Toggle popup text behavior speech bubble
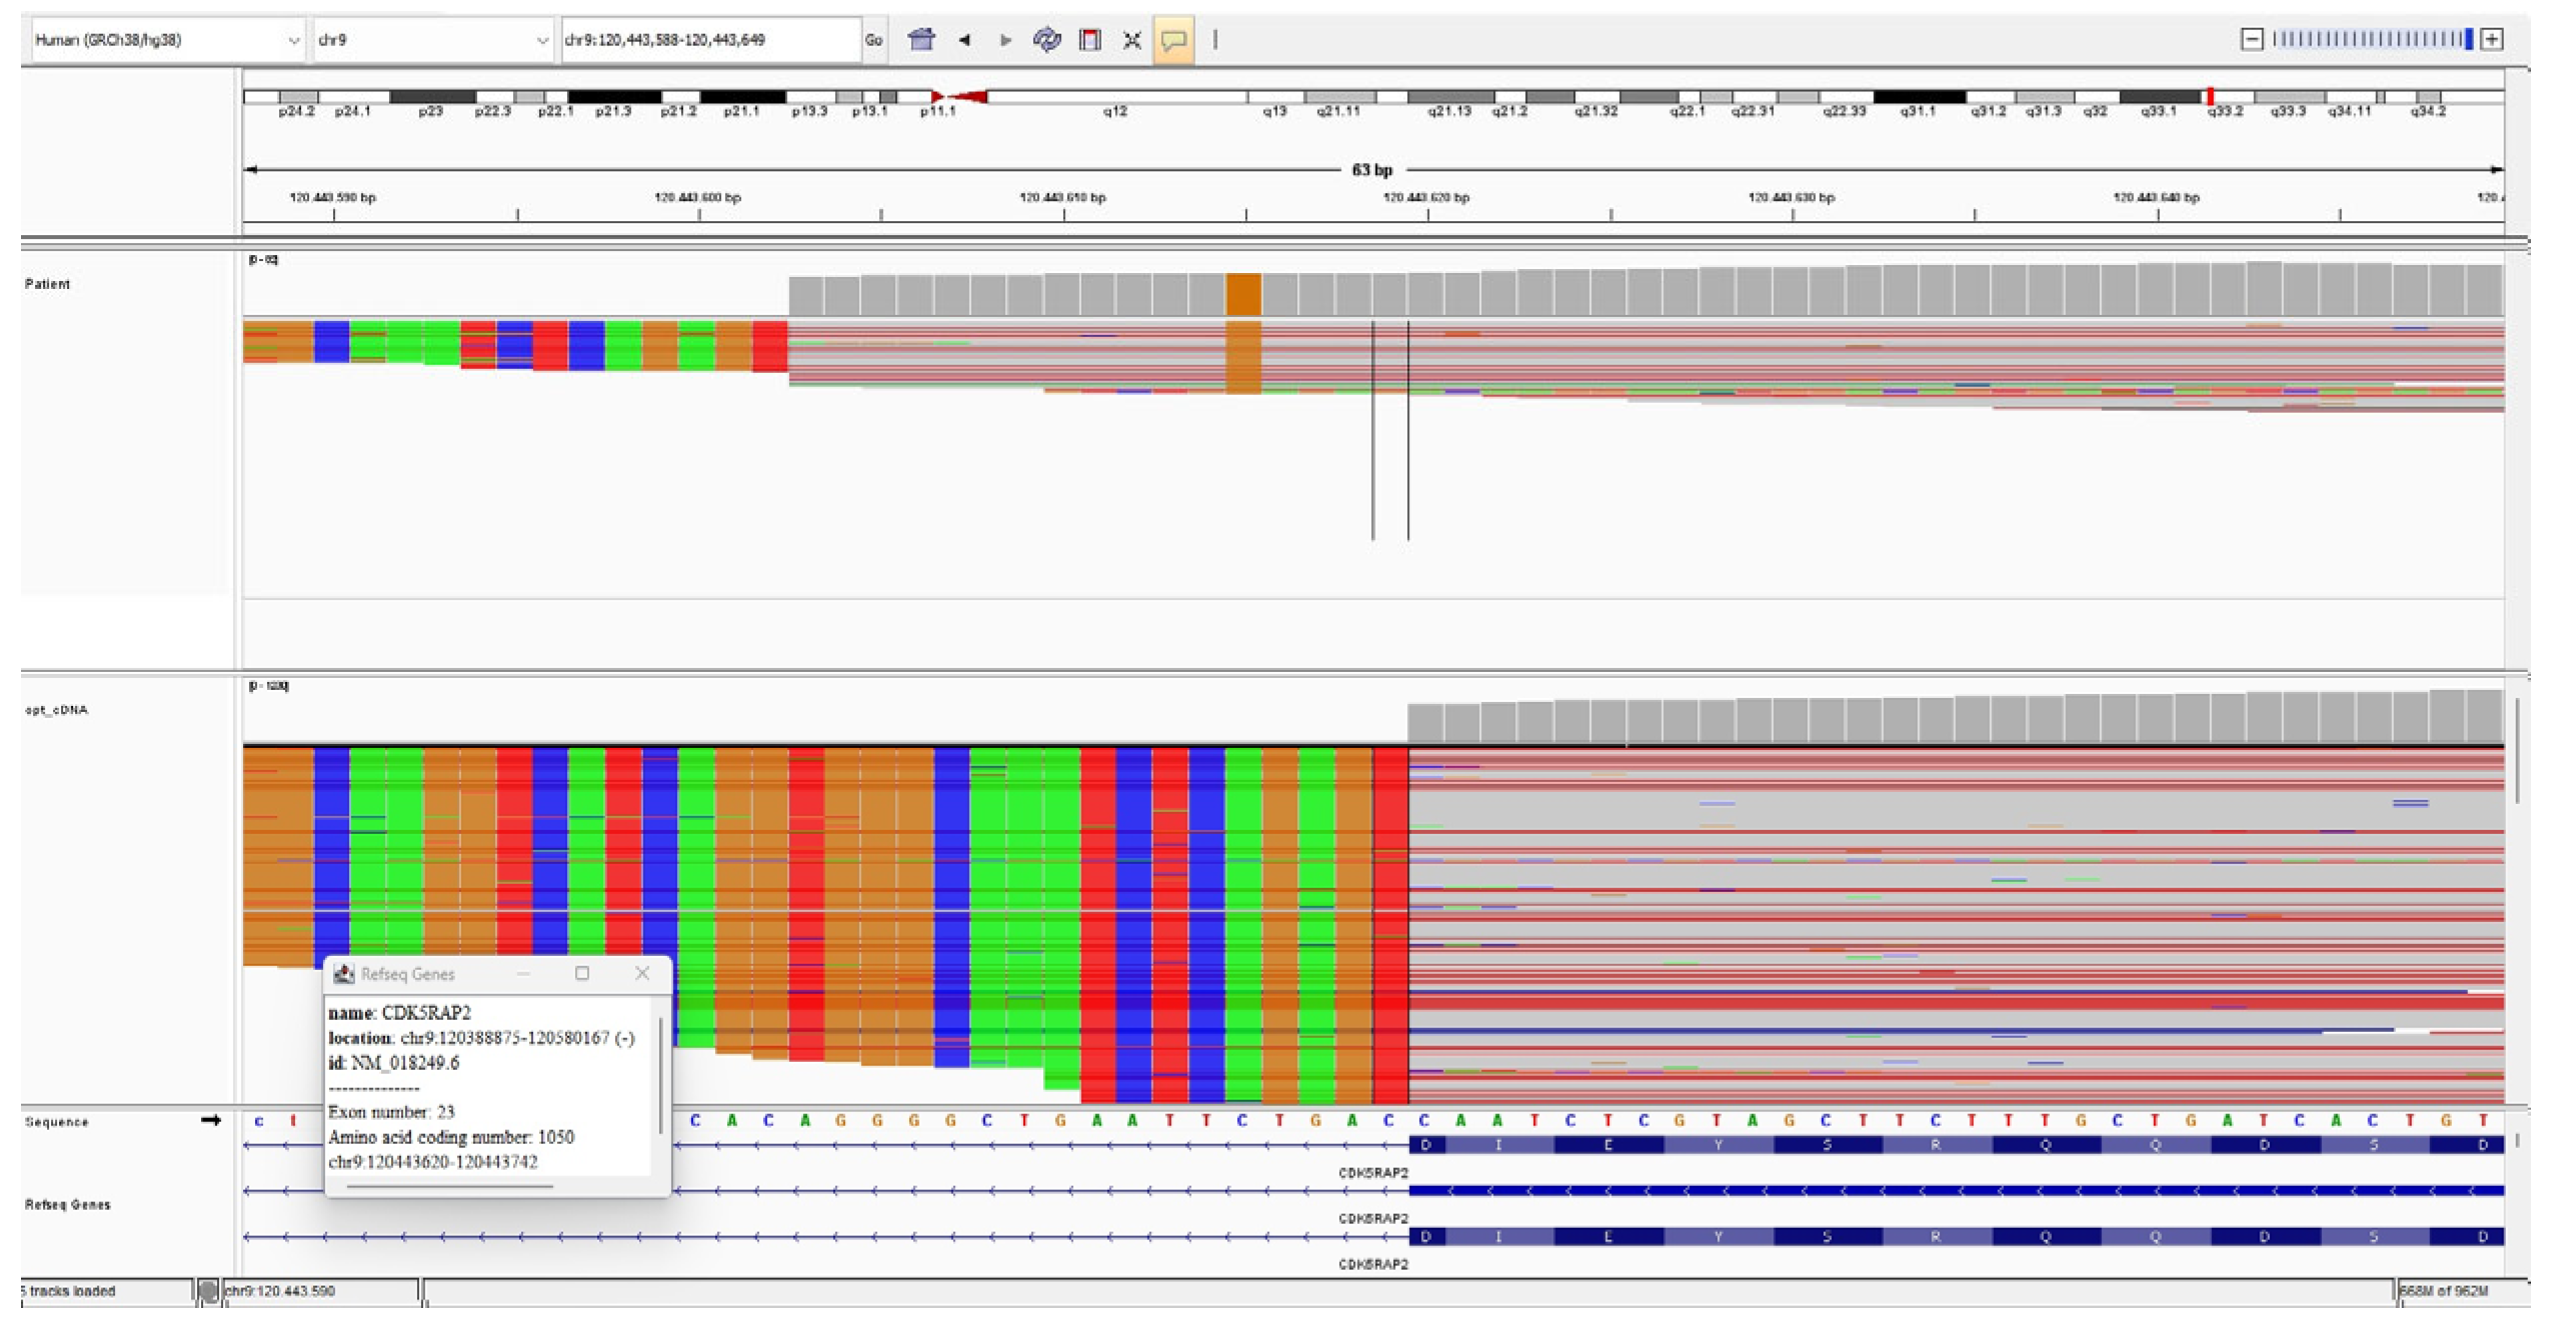This screenshot has width=2549, height=1325. coord(1172,40)
